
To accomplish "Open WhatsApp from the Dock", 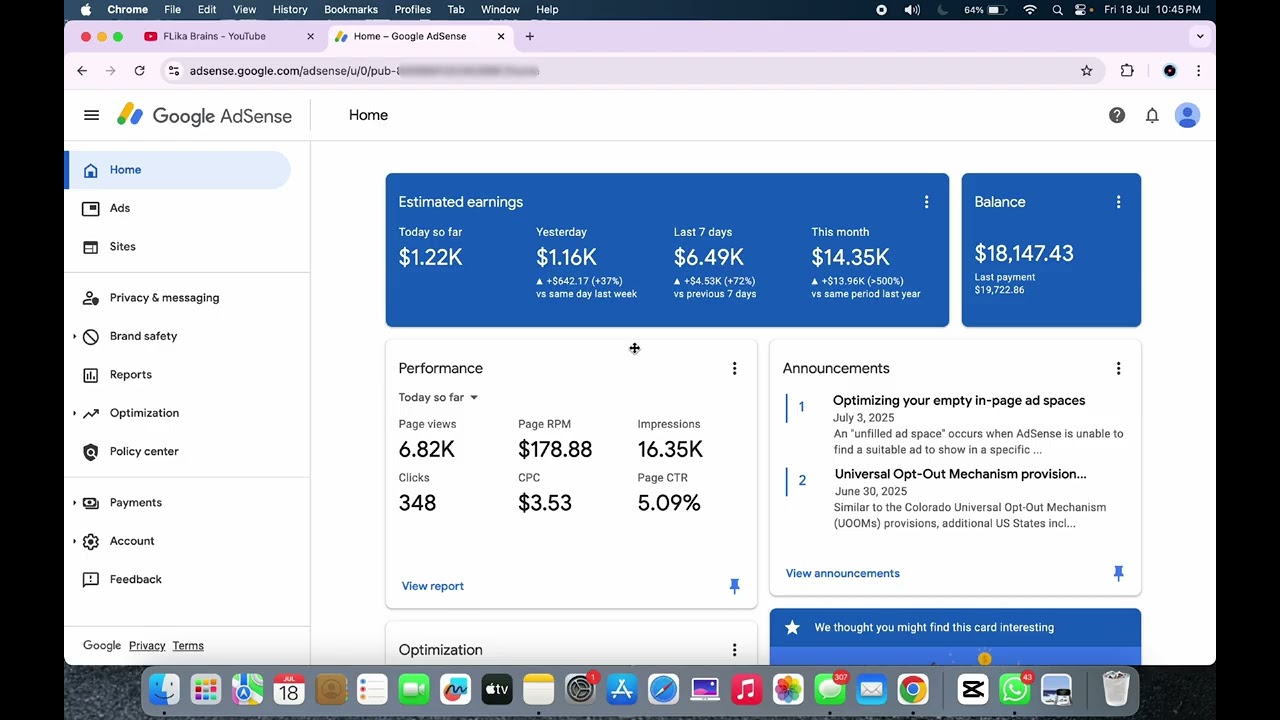I will pyautogui.click(x=1014, y=690).
